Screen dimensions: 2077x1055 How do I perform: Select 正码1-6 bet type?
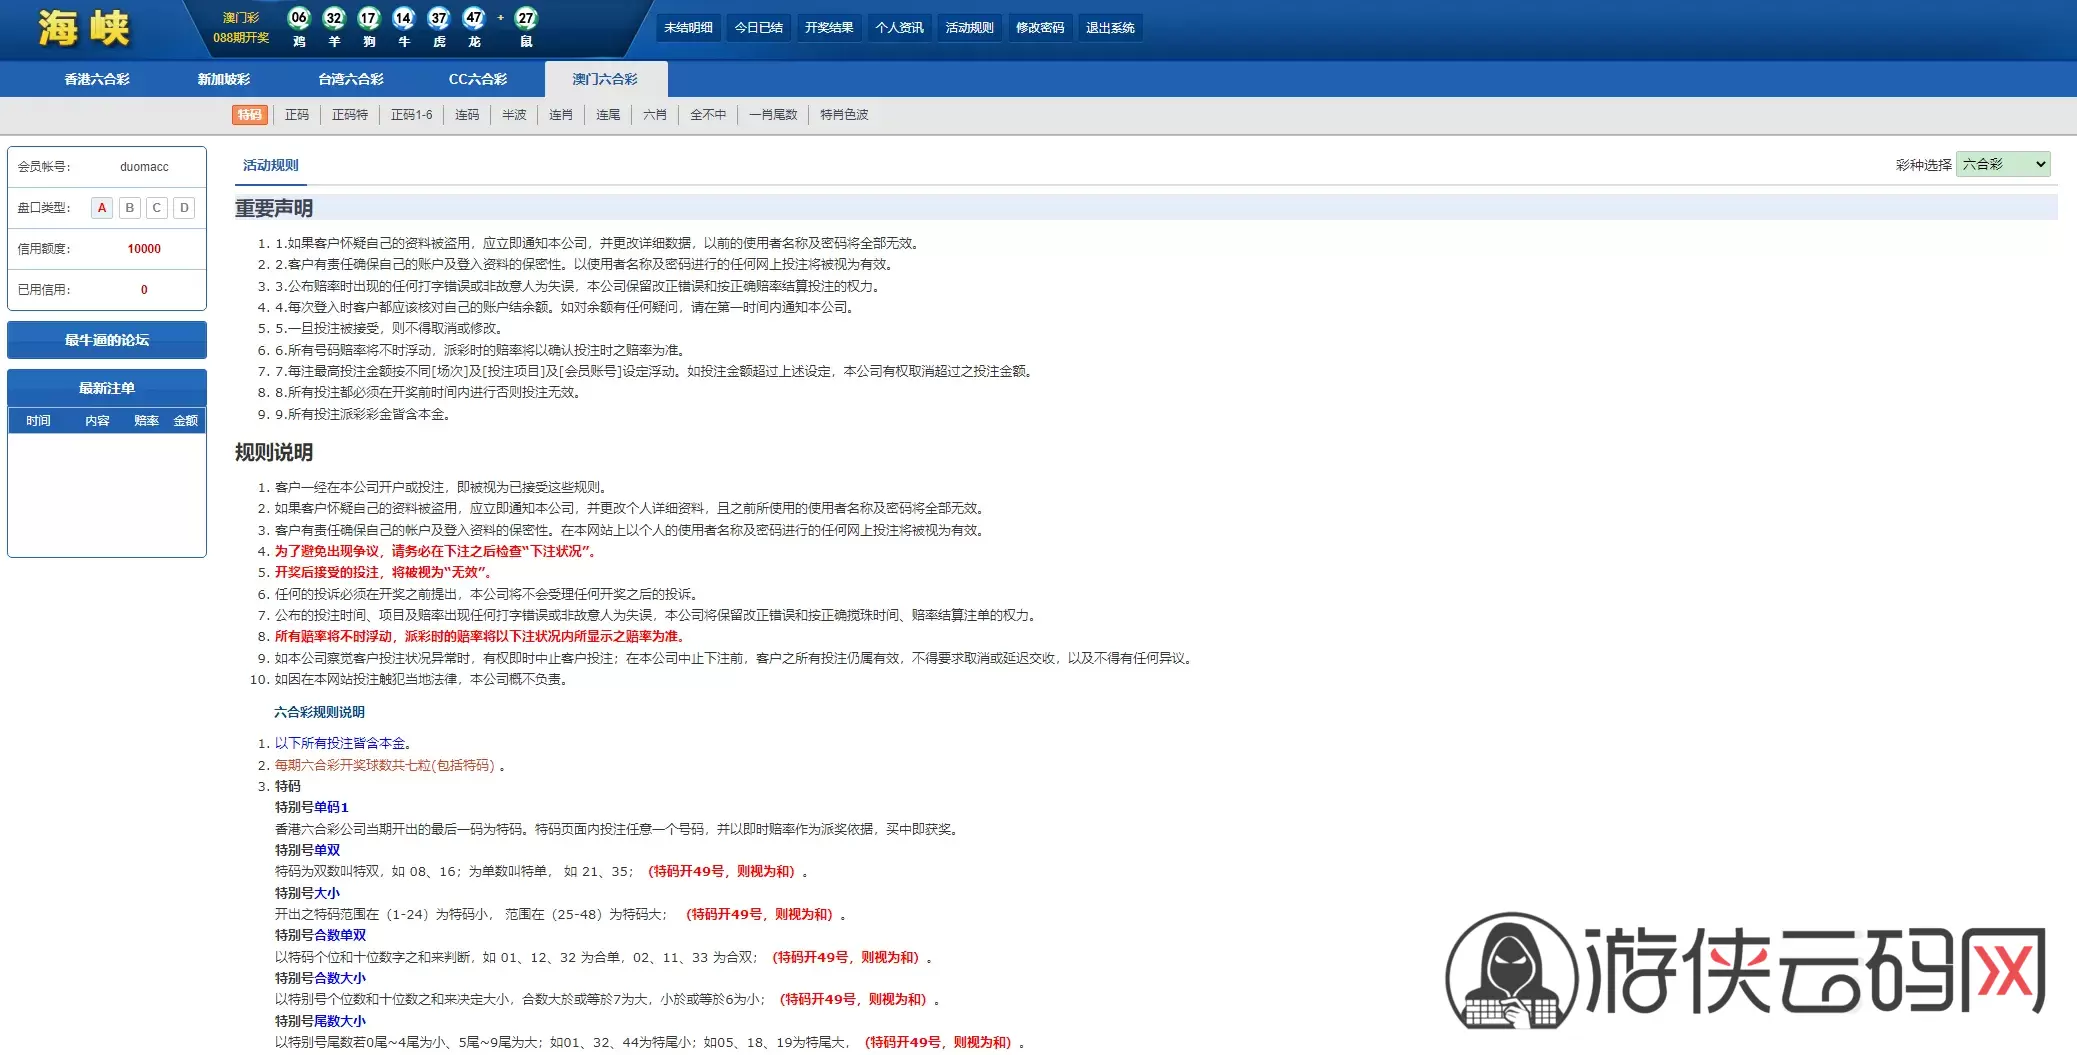coord(412,115)
